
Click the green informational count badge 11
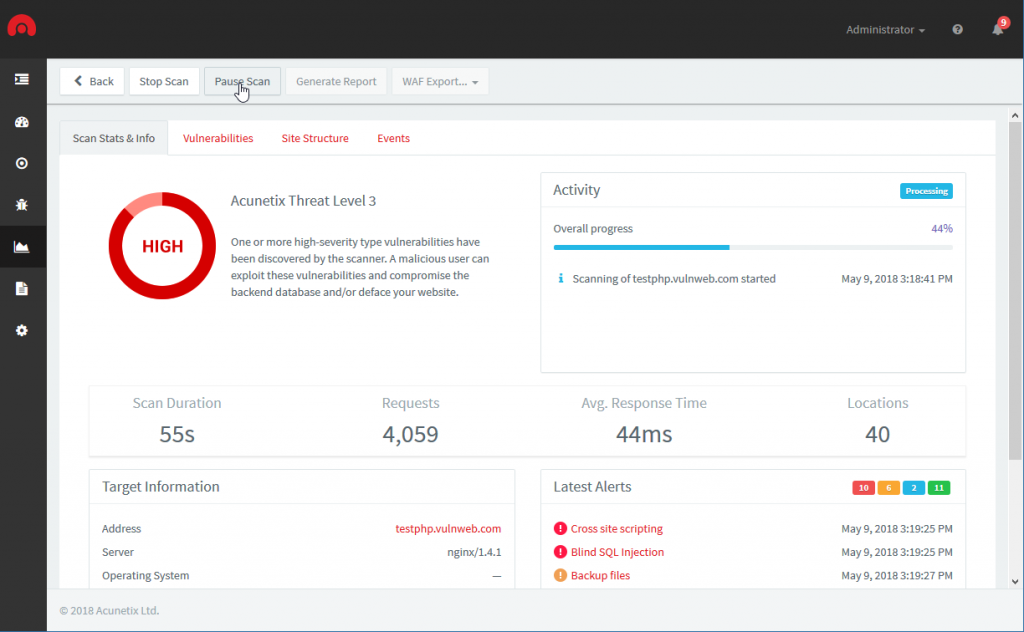point(939,488)
